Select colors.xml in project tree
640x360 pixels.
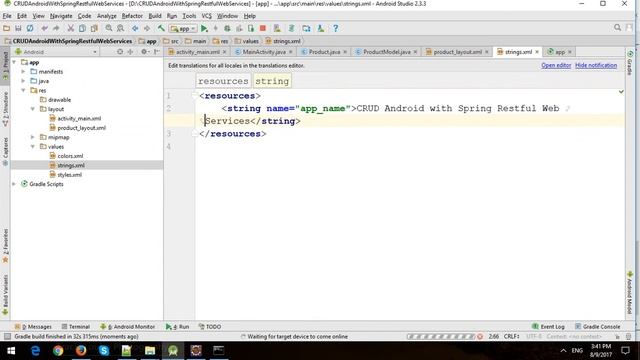(66, 156)
